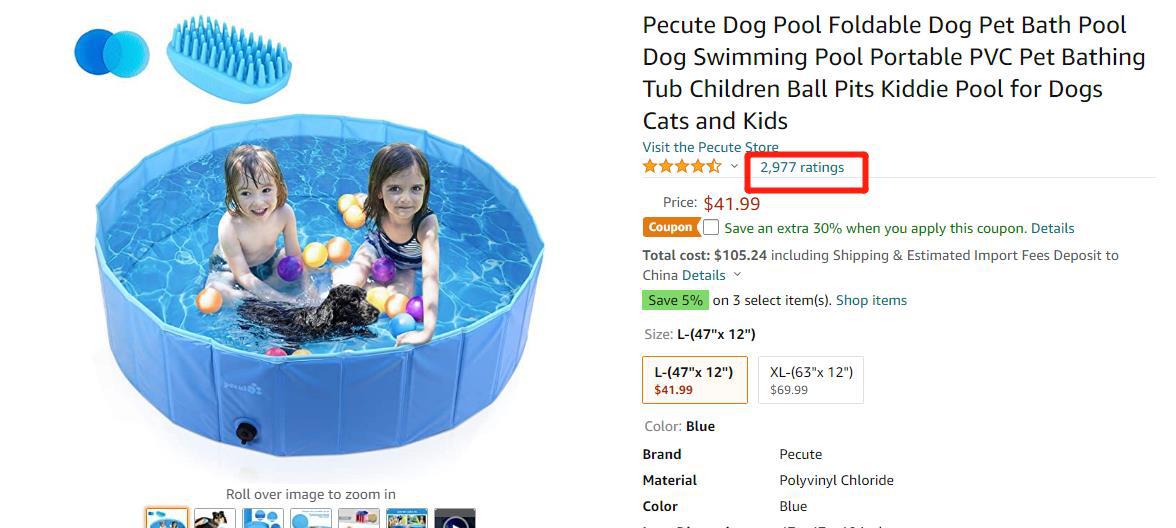Screen dimensions: 1176x528
Task: Select the L-(47"x 12") size option
Action: [694, 380]
